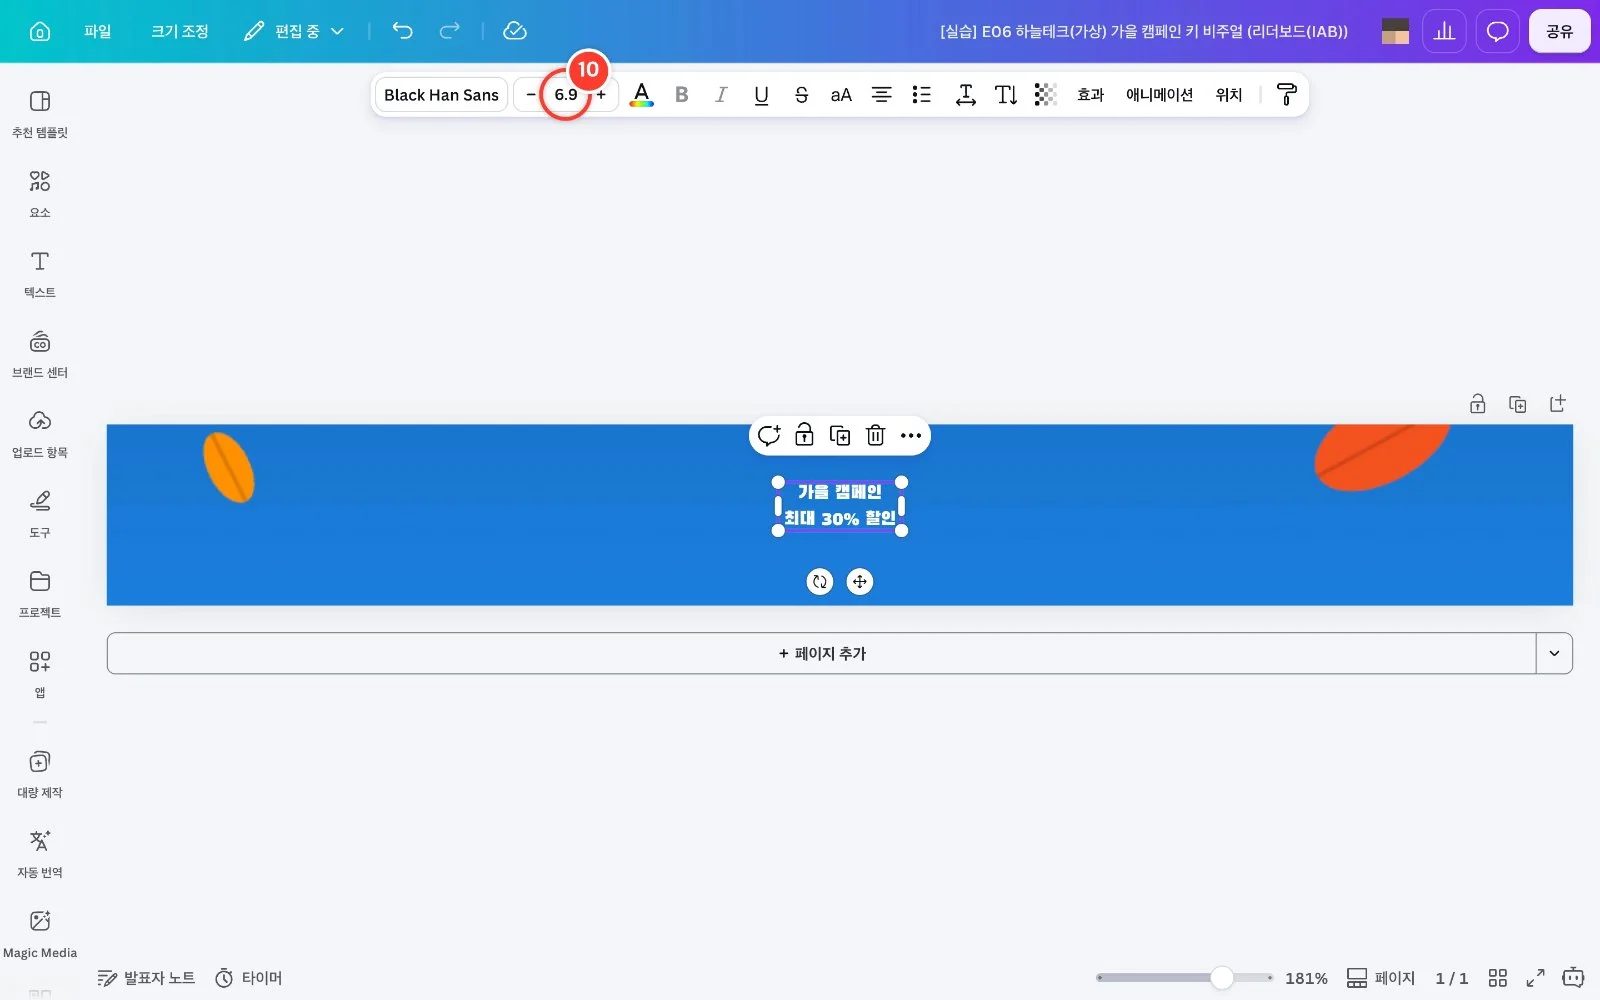Check cloud save status icon
Screen dimensions: 1600x1000
[x=515, y=31]
